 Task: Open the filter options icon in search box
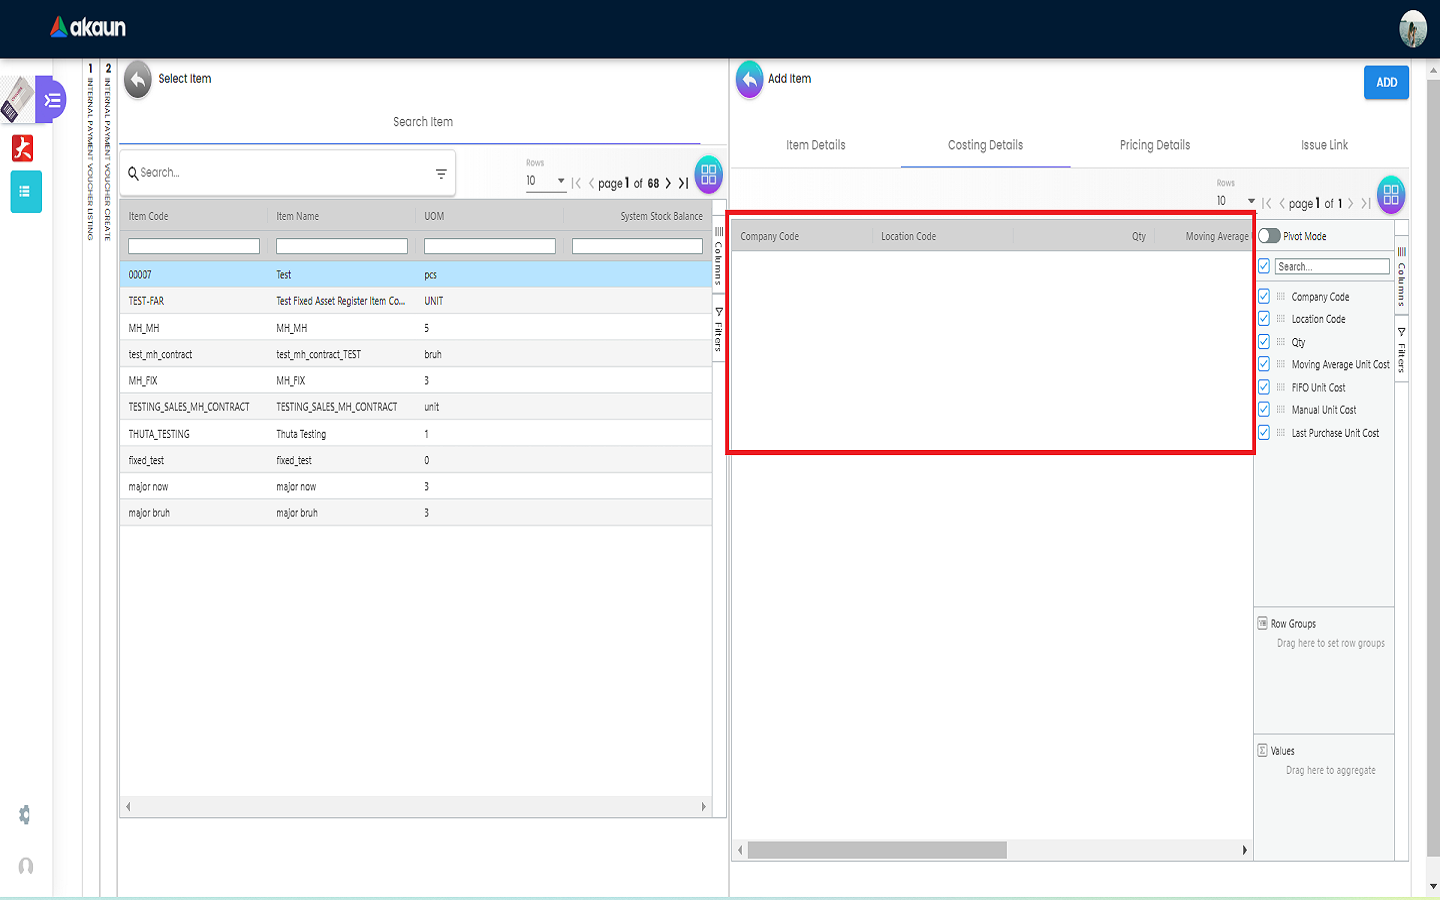point(441,174)
